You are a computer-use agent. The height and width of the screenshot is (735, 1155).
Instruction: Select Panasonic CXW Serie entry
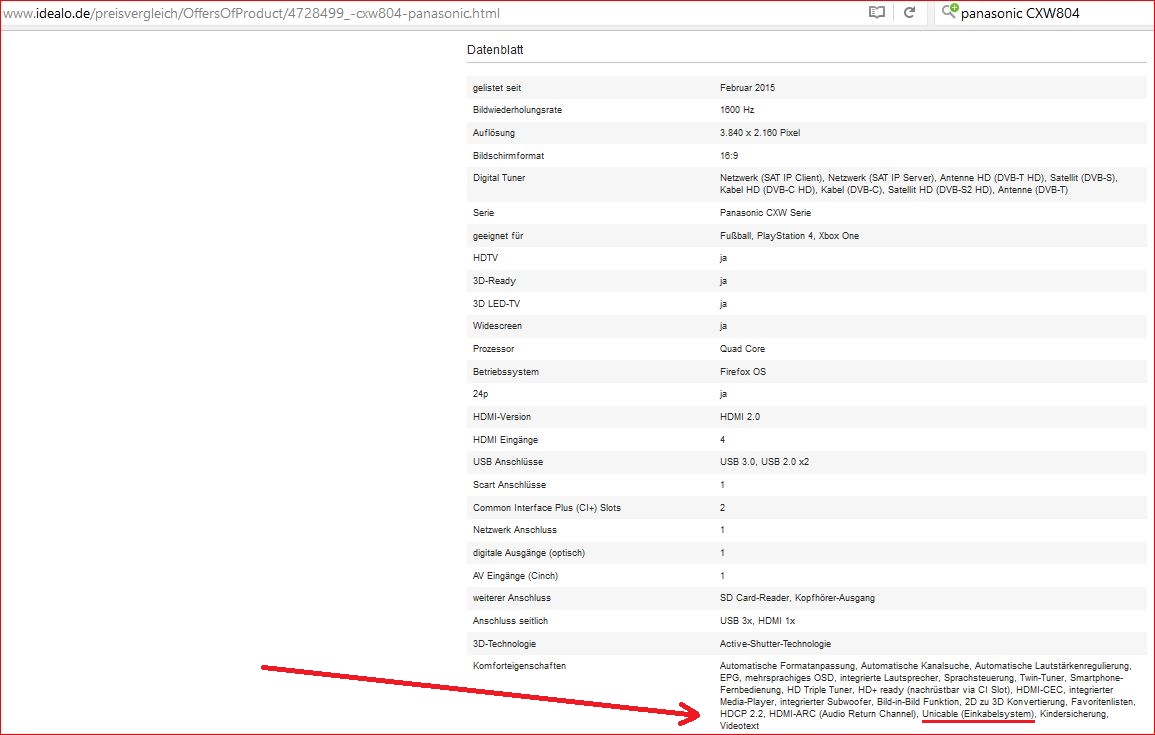pyautogui.click(x=766, y=213)
